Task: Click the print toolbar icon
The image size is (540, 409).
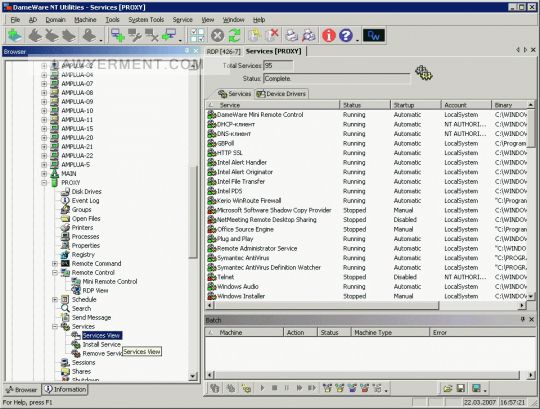Action: coord(292,35)
